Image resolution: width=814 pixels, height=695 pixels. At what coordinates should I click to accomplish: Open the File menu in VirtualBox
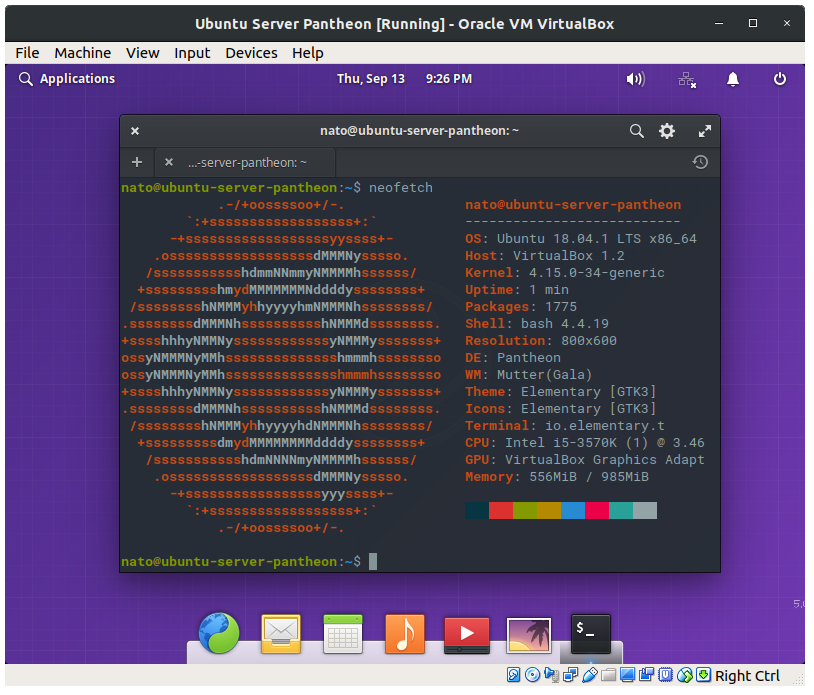click(27, 53)
